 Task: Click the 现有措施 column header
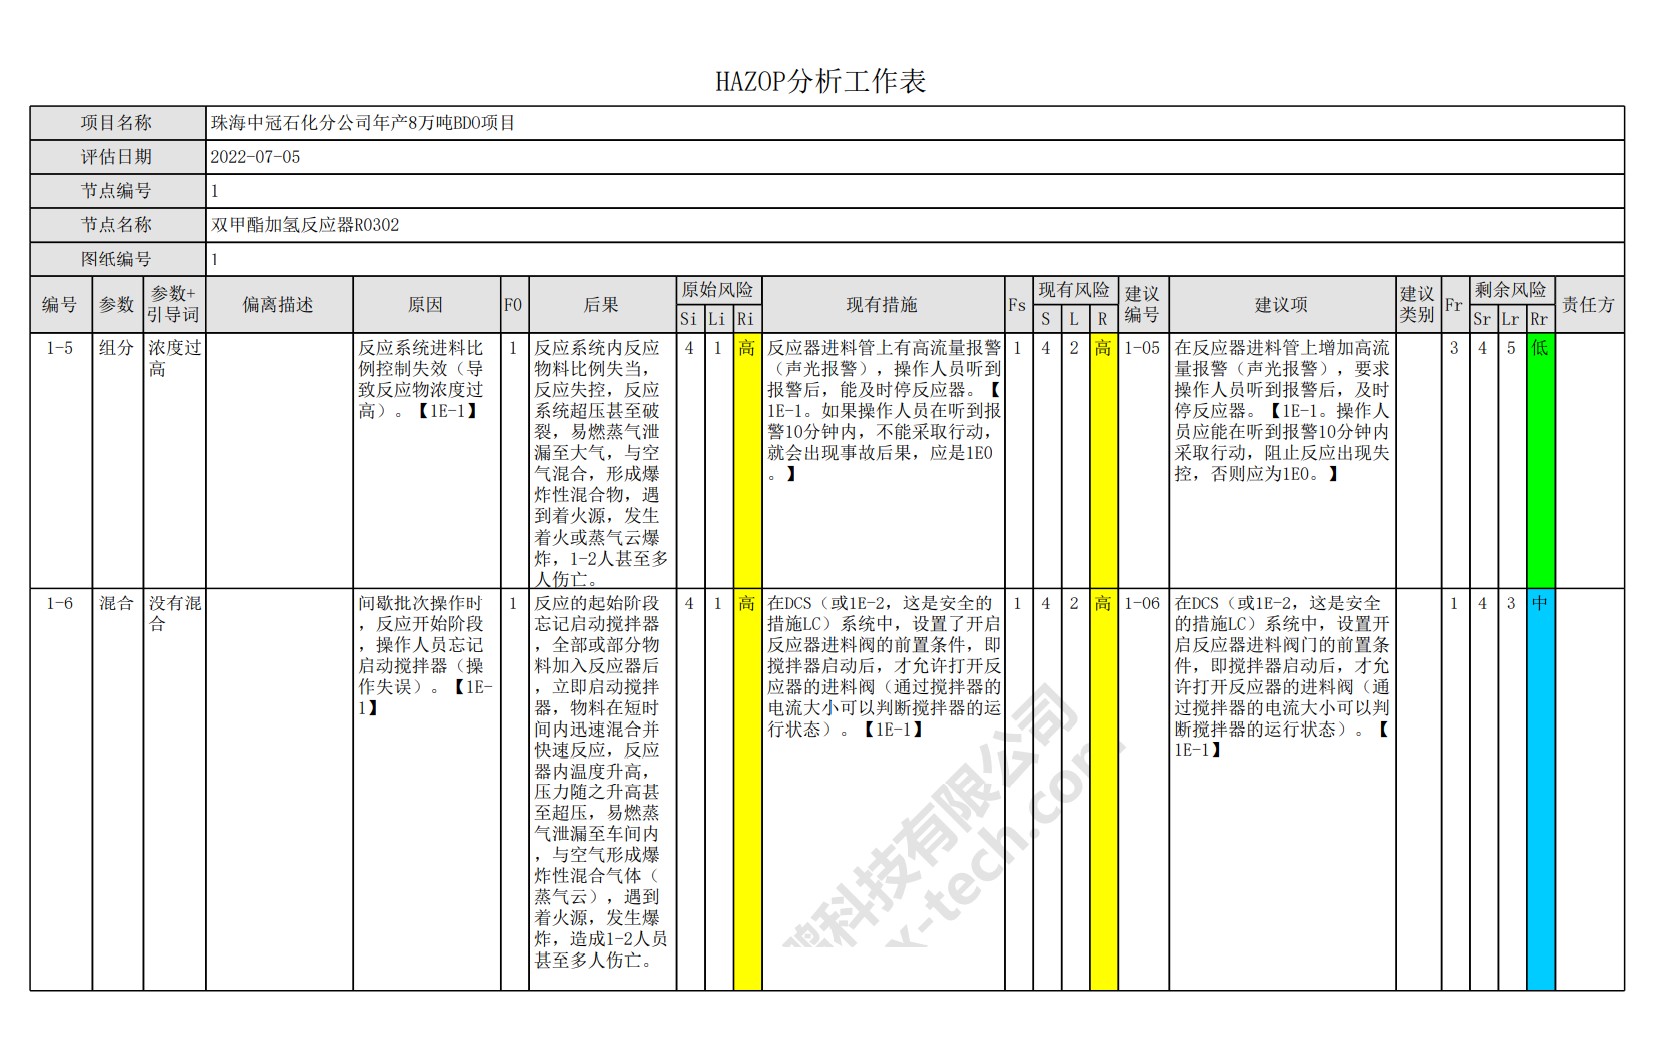click(x=882, y=305)
